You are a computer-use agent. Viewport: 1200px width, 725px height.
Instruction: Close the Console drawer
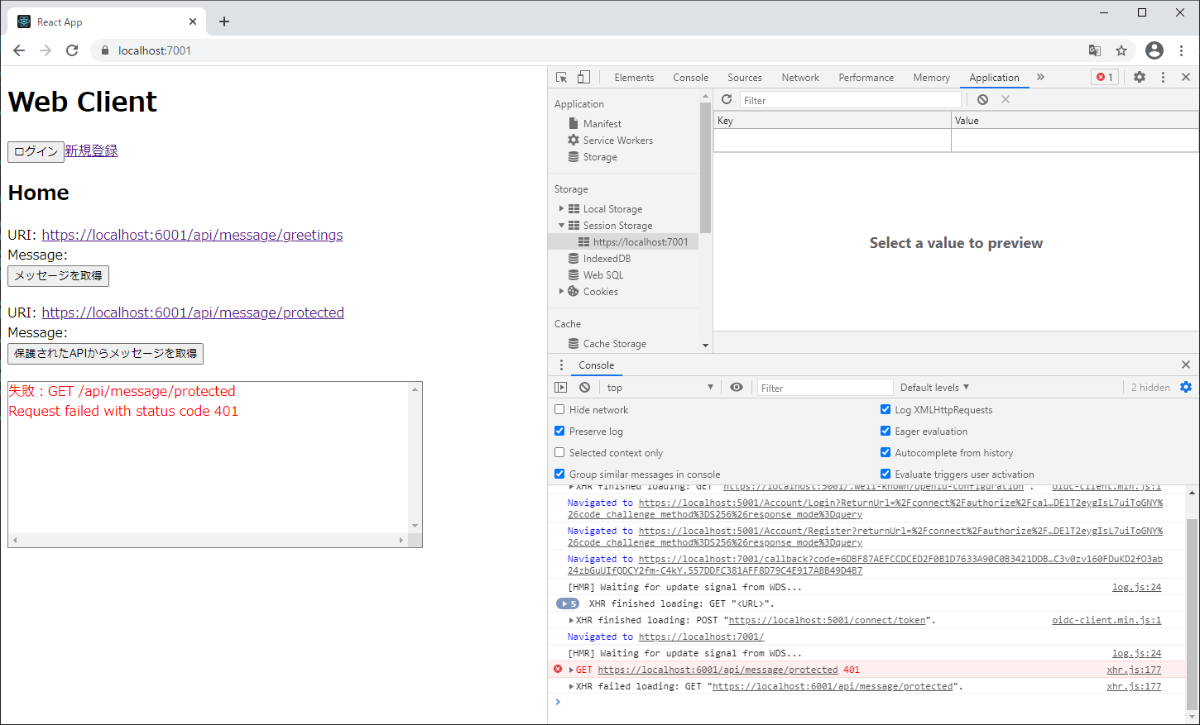click(1186, 365)
